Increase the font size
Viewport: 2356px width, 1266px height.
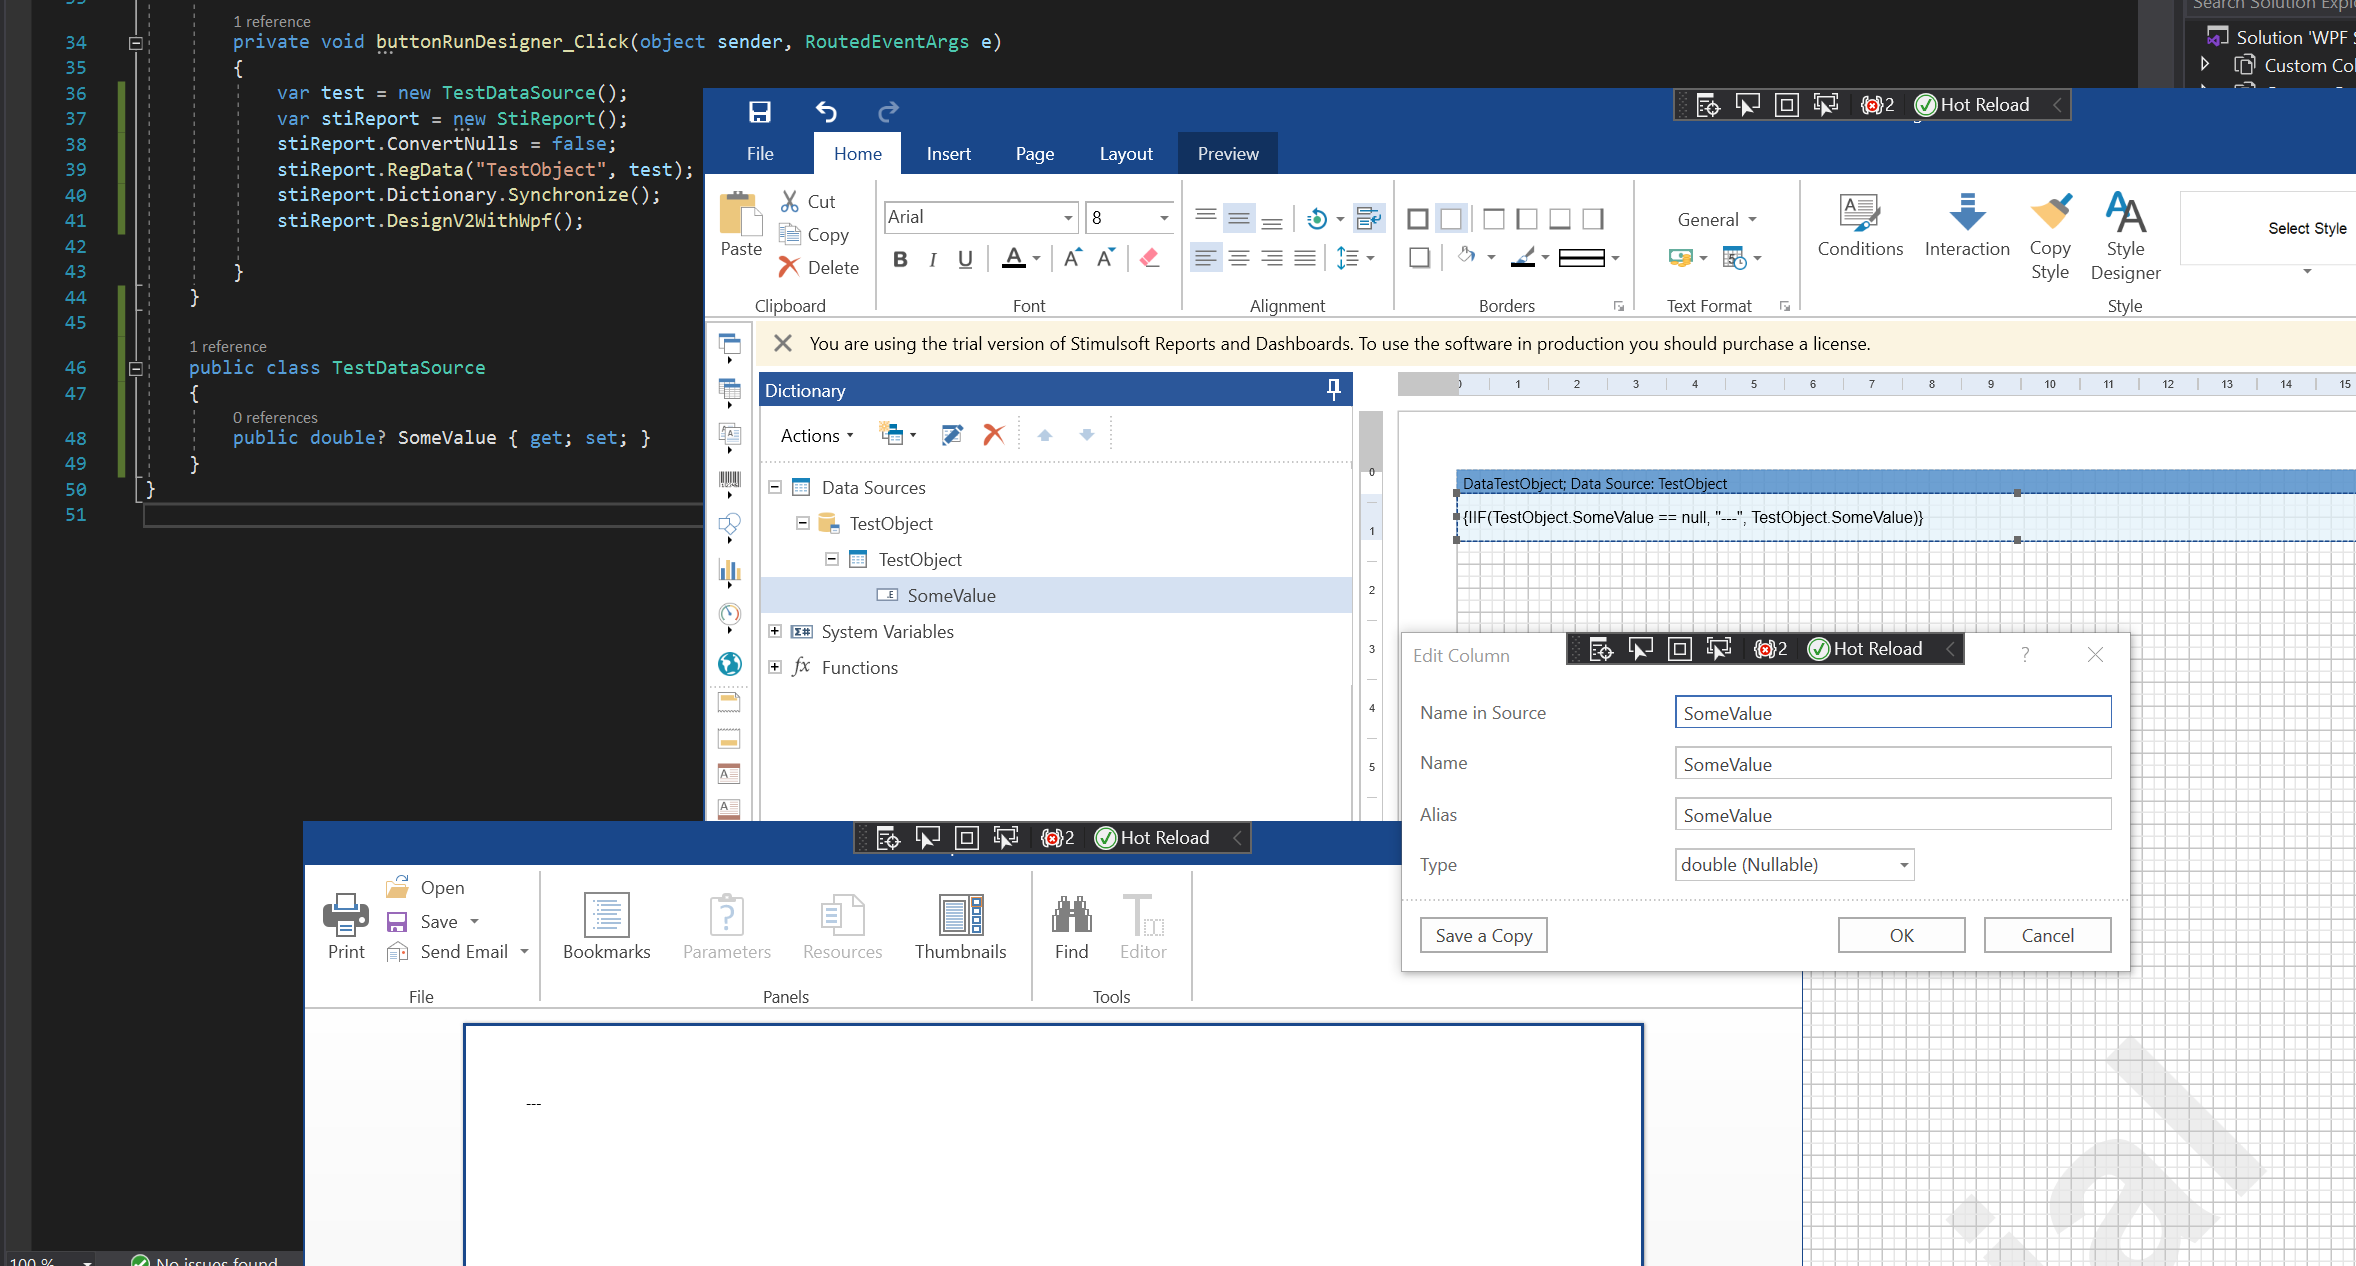[1072, 258]
